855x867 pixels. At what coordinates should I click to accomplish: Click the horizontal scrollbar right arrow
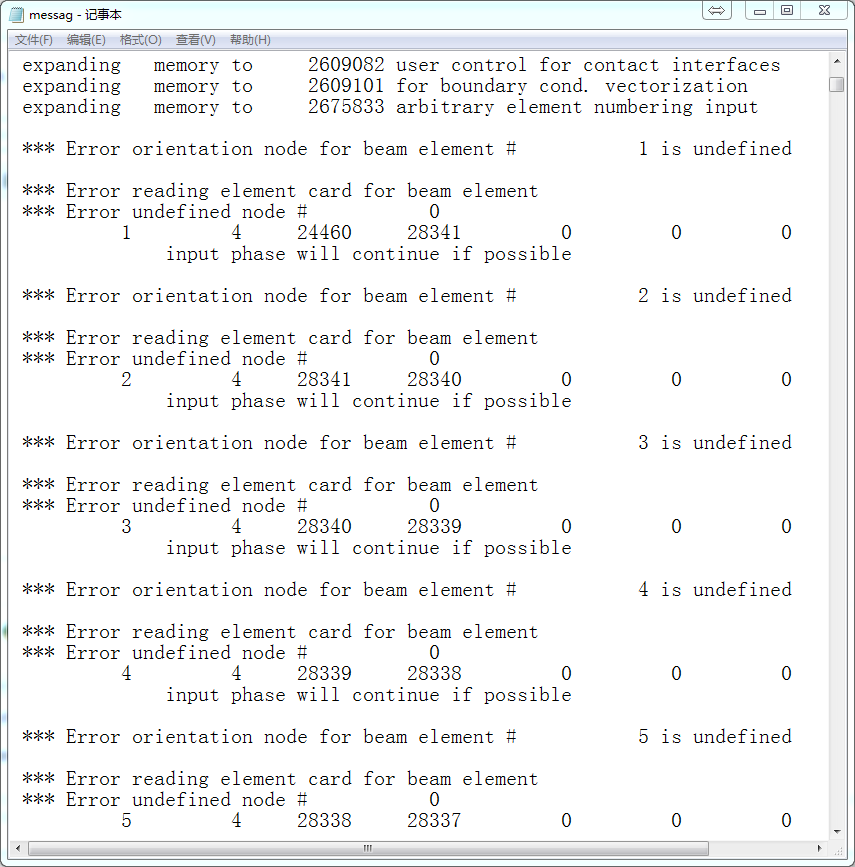point(820,848)
